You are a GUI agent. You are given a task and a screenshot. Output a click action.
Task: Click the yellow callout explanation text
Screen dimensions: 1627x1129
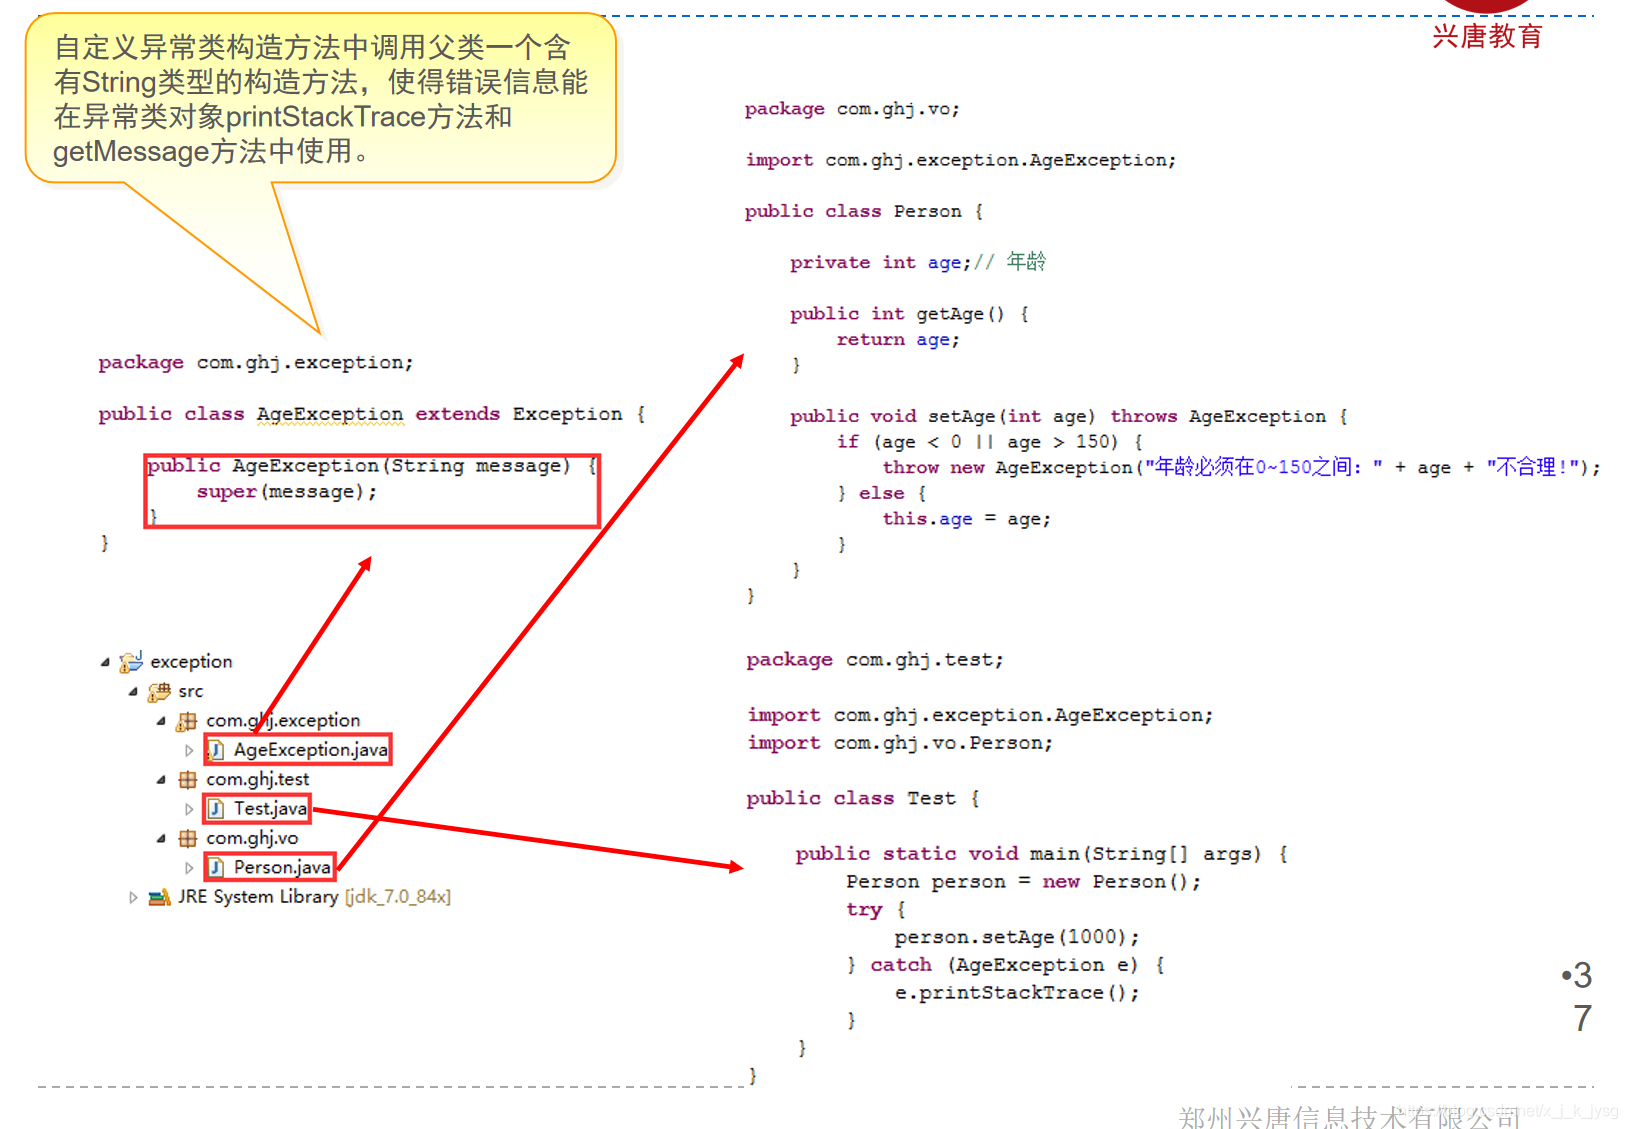click(x=320, y=99)
